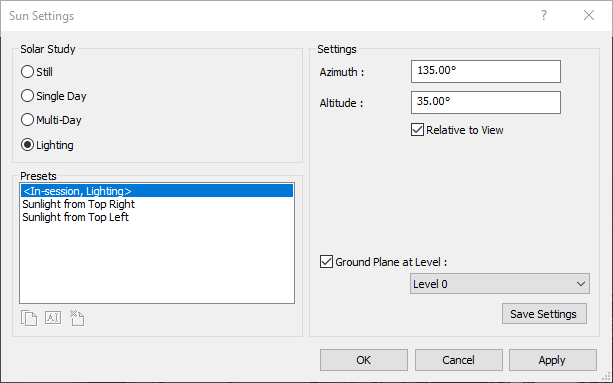The height and width of the screenshot is (383, 613).
Task: Open the Level 0 ground plane dropdown
Action: coord(500,284)
